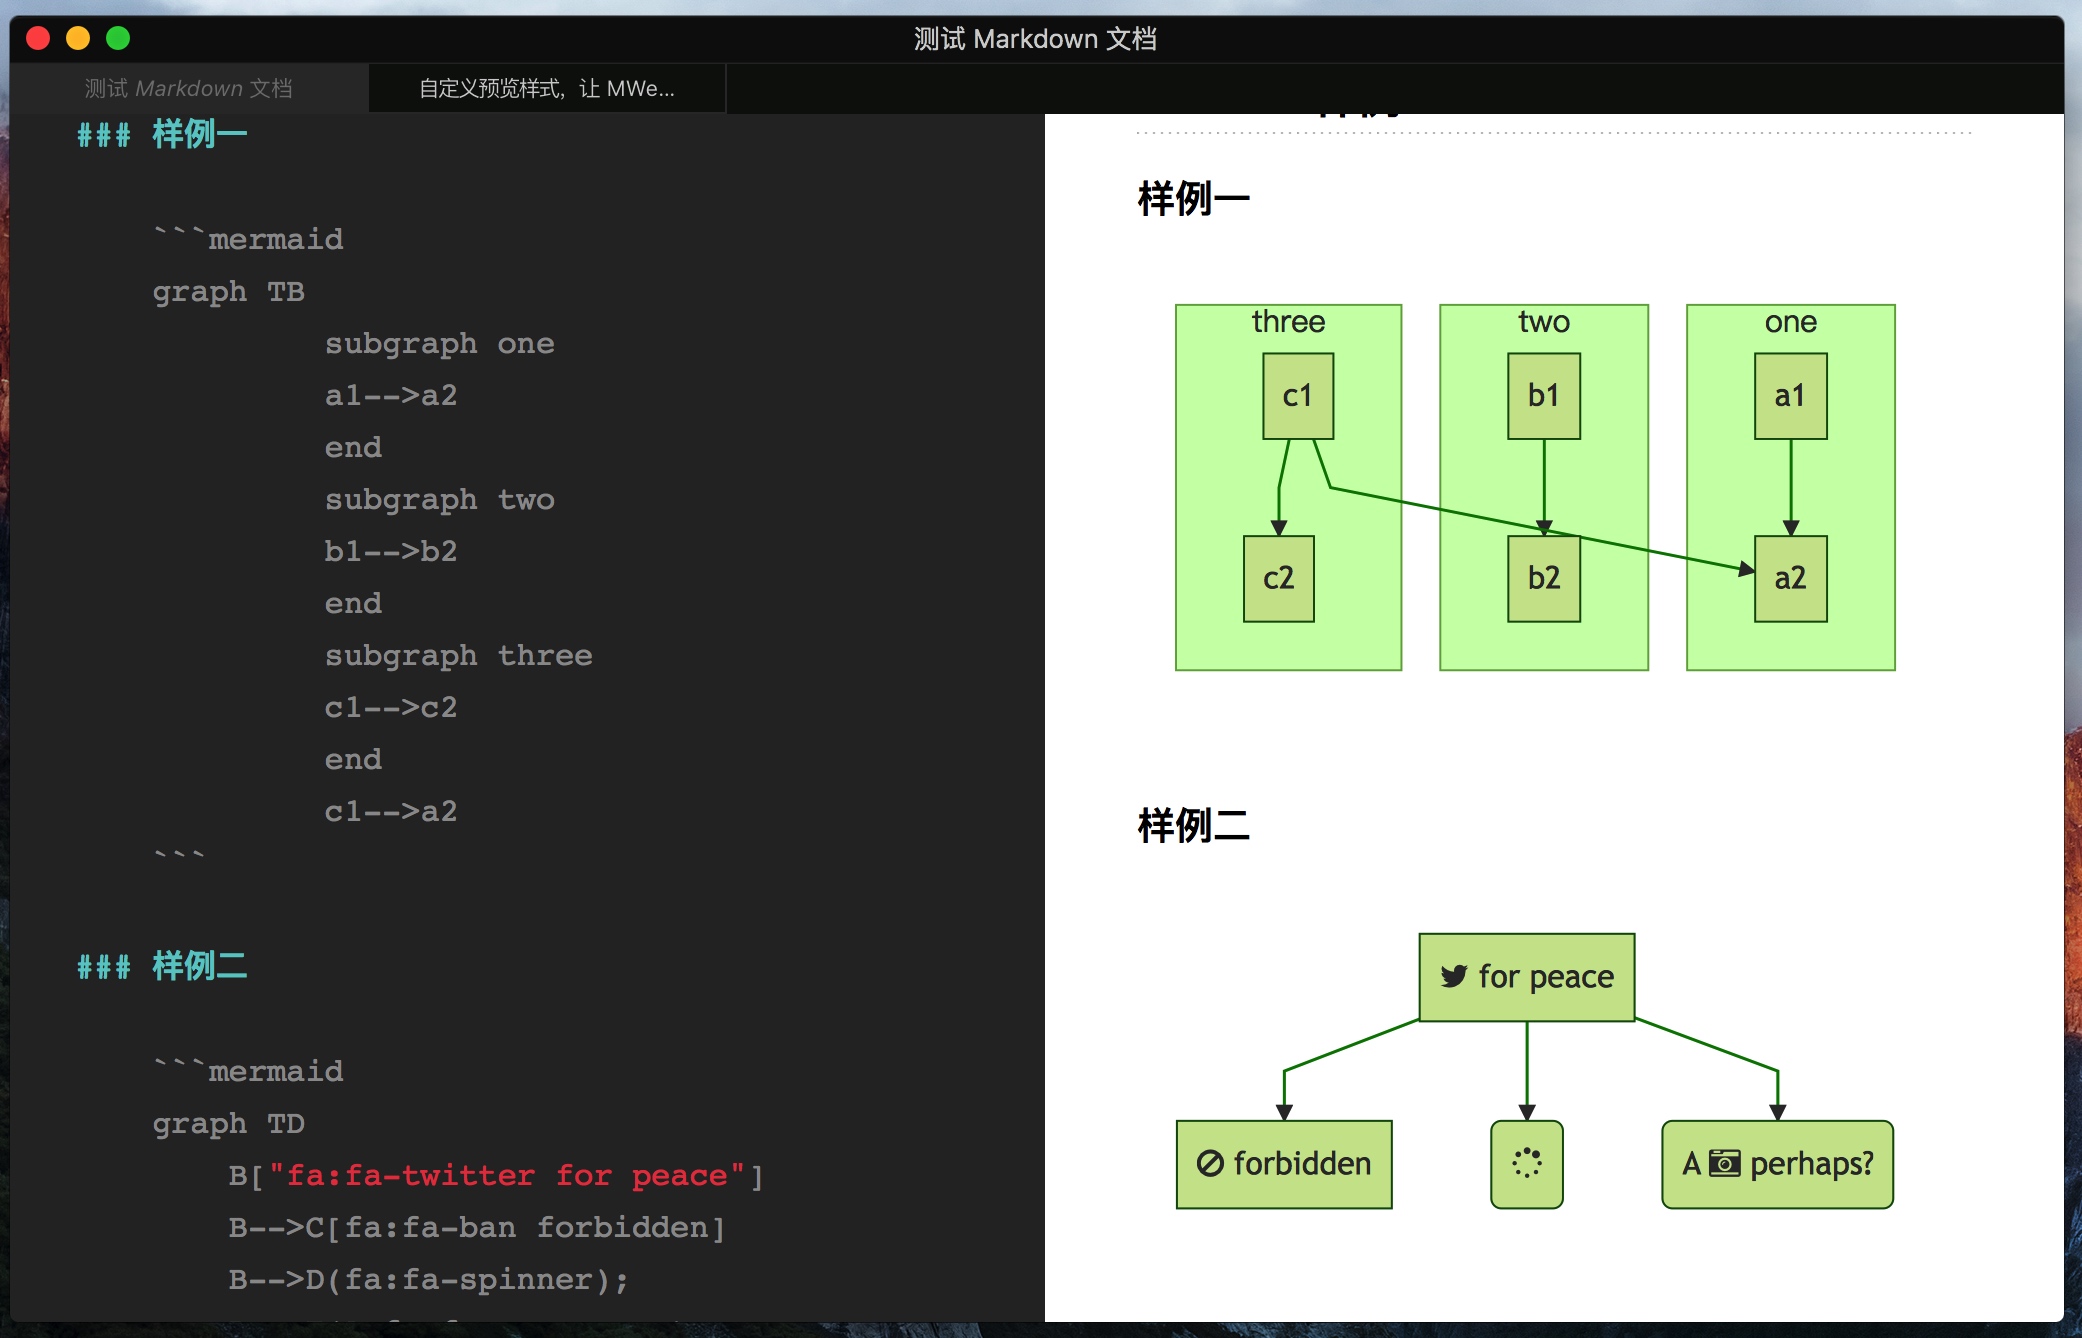Click the a2 node in subgraph one
2082x1338 pixels.
pos(1790,578)
